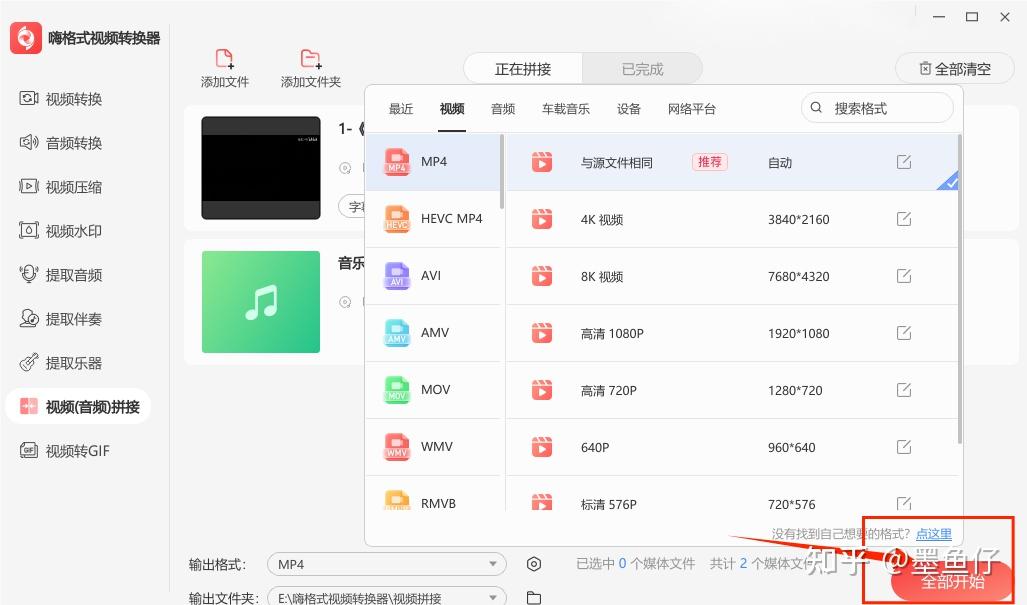The image size is (1027, 605).
Task: Select the 8K 视频 7680*4320 row
Action: click(x=732, y=276)
